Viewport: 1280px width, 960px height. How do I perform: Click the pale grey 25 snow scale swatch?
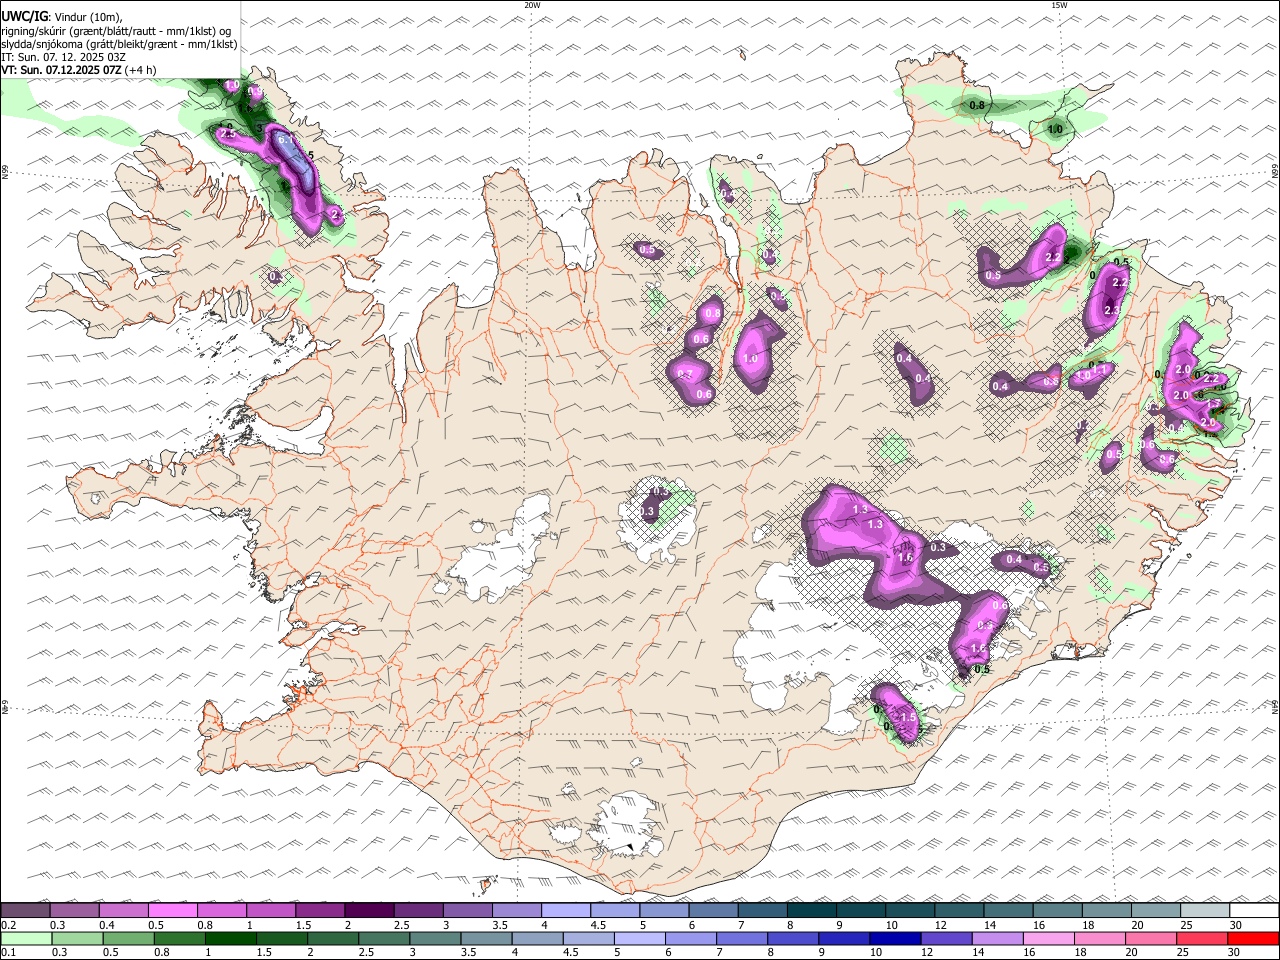point(1204,910)
